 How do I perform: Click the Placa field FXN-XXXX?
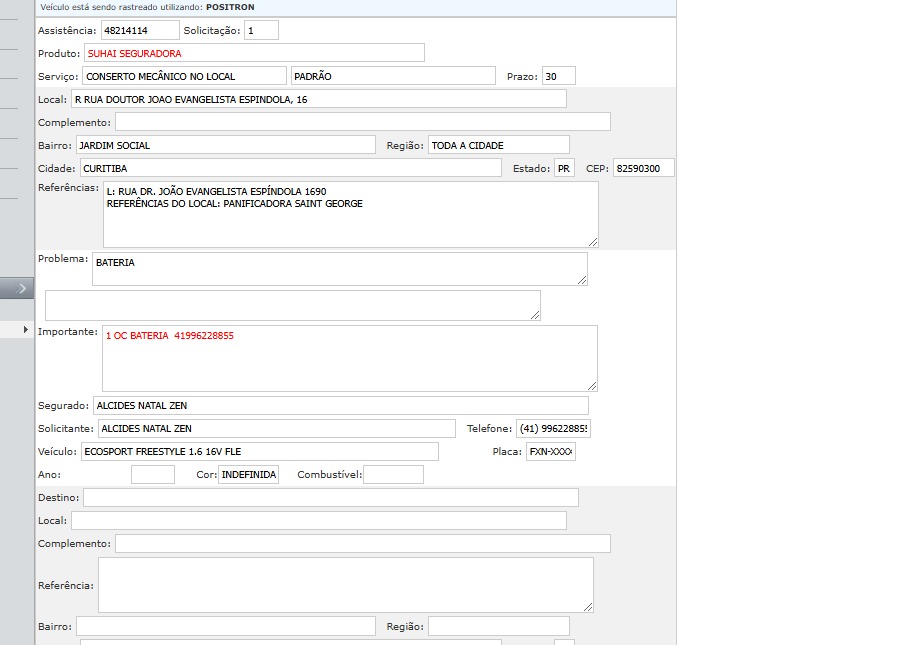click(x=551, y=451)
